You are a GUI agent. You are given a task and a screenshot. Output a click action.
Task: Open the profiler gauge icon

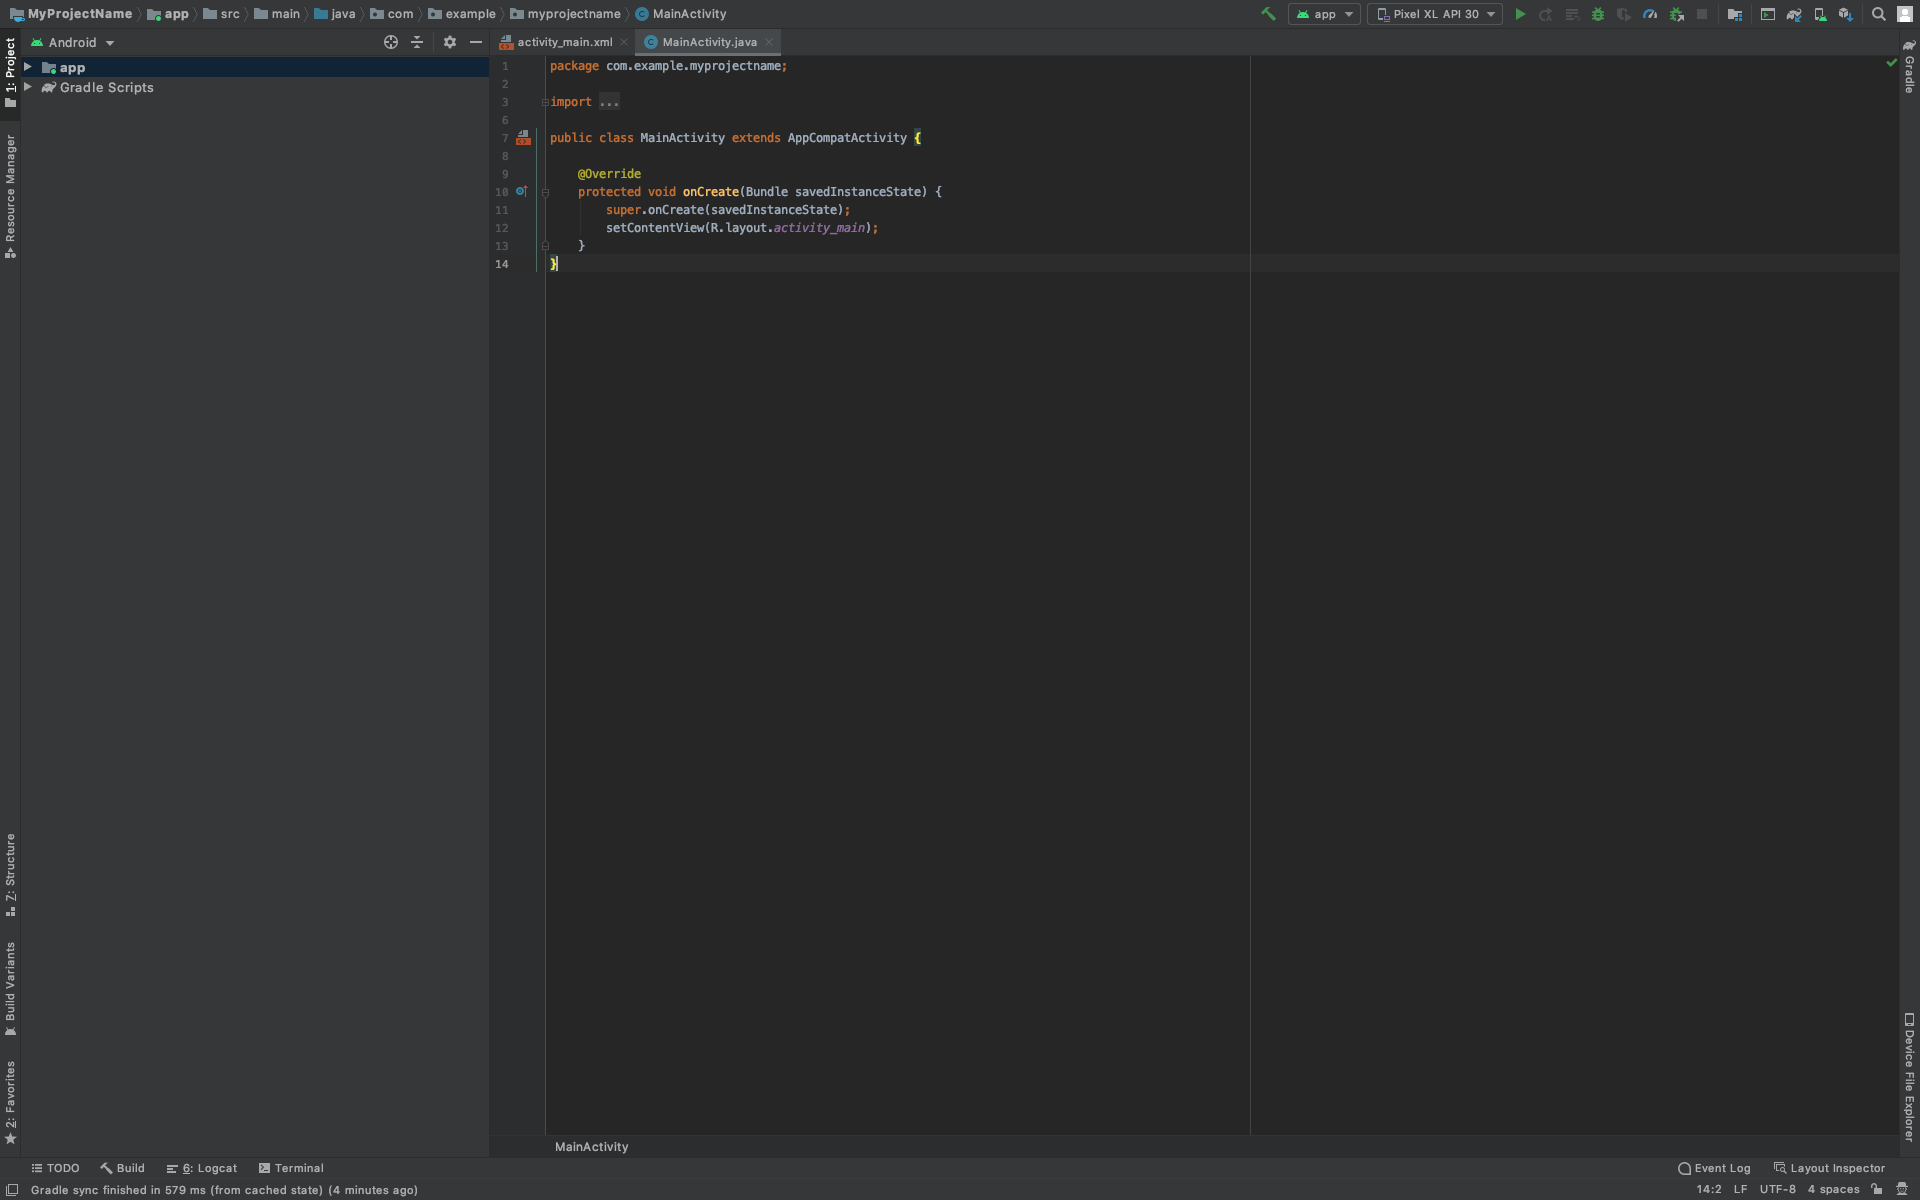tap(1650, 14)
